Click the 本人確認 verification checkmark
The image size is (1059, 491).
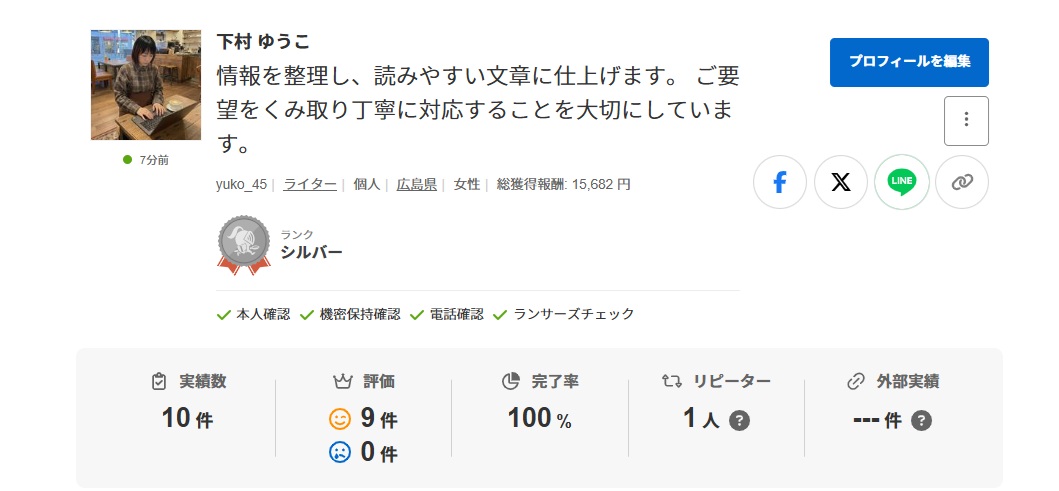click(225, 314)
